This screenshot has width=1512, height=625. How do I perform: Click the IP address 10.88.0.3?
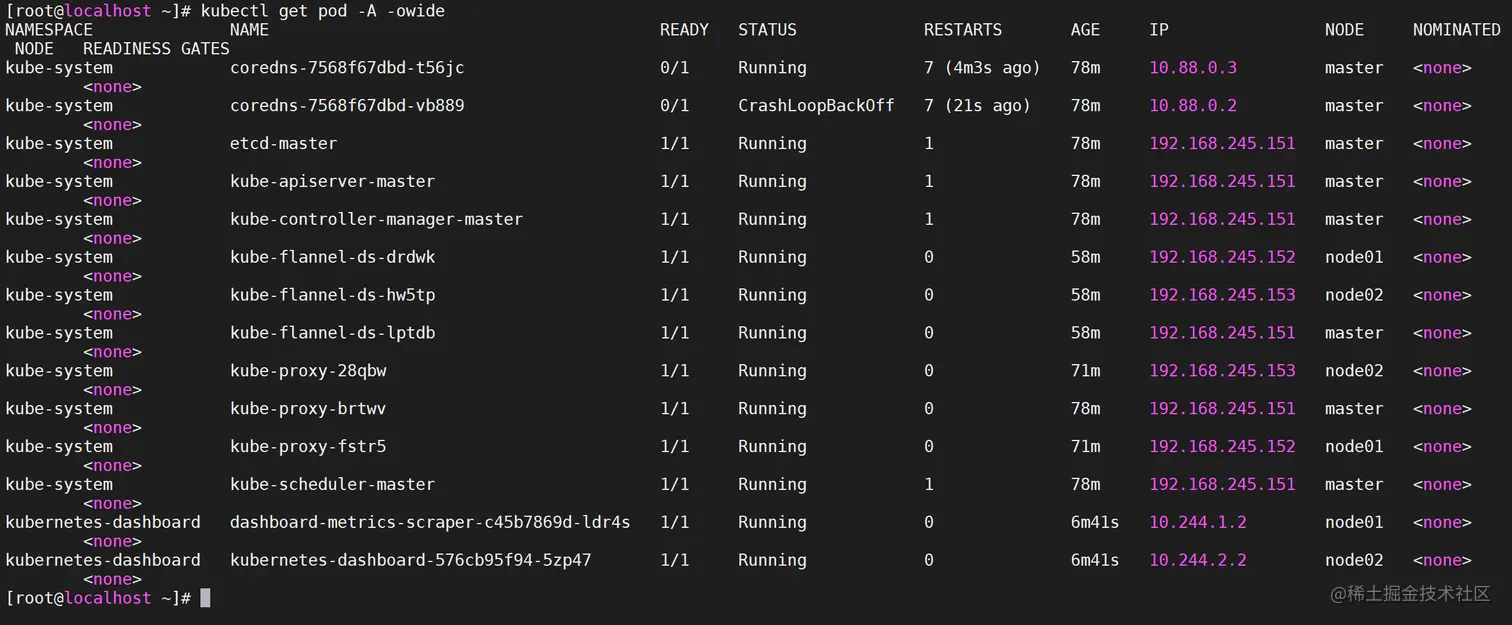coord(1193,68)
